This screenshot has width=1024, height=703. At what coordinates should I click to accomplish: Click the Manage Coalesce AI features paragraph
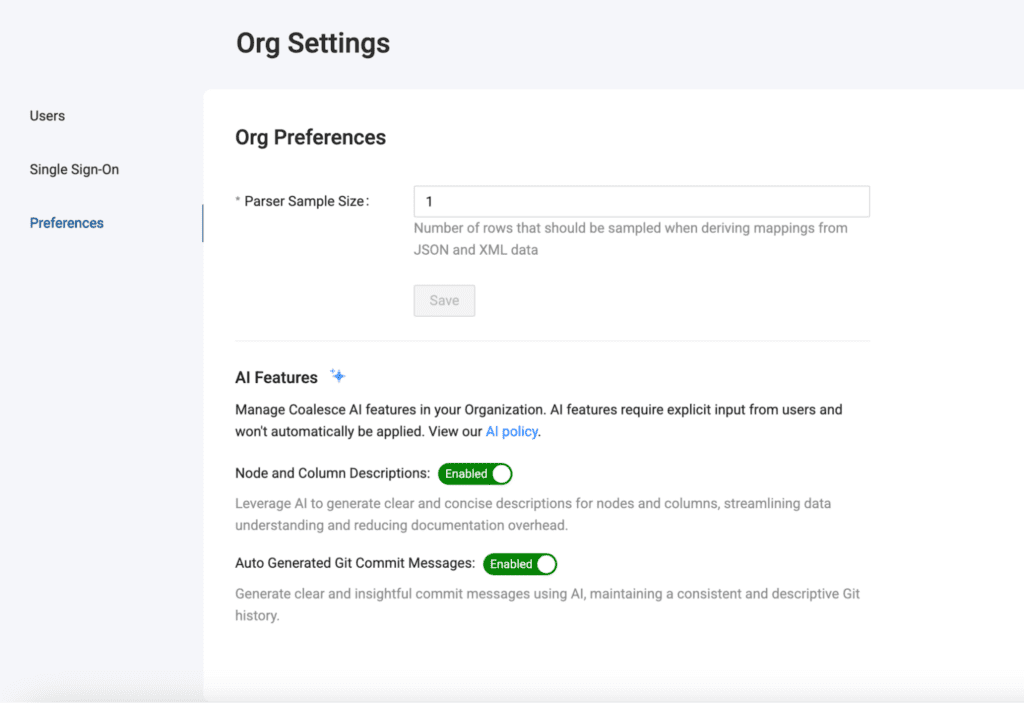538,420
